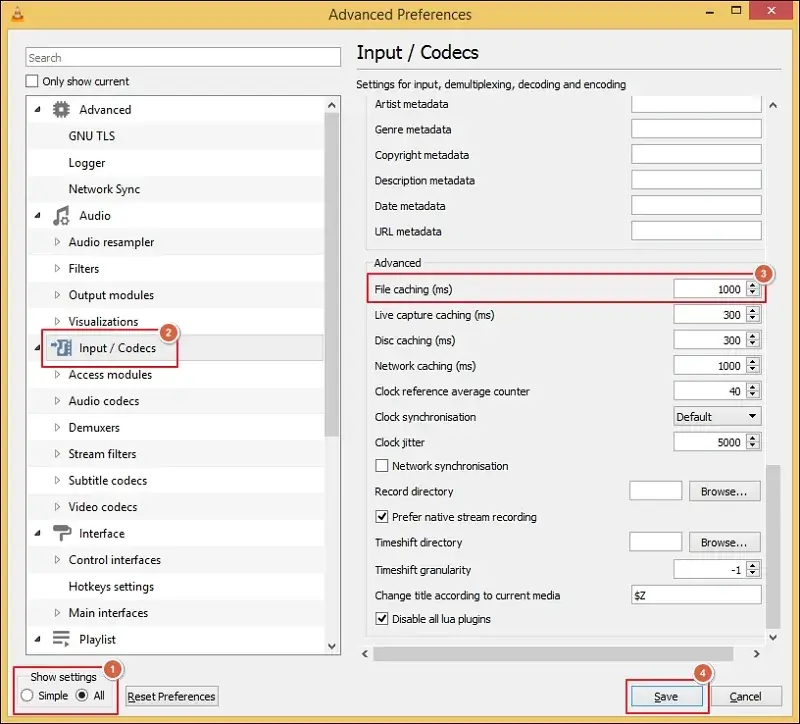Viewport: 800px width, 724px height.
Task: Expand the Subtitle codecs node
Action: (x=57, y=481)
